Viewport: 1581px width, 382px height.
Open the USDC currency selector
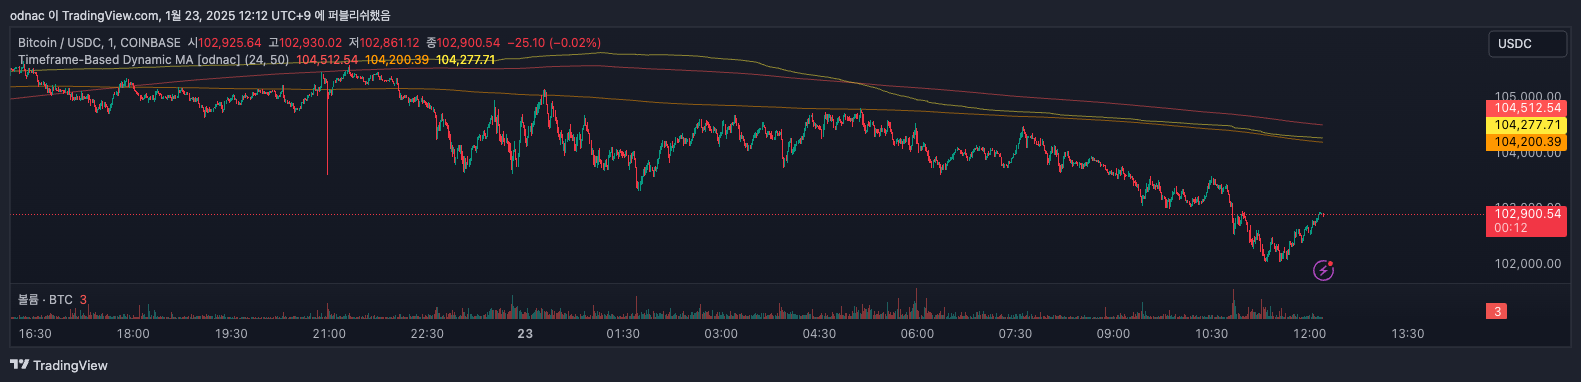click(1527, 44)
